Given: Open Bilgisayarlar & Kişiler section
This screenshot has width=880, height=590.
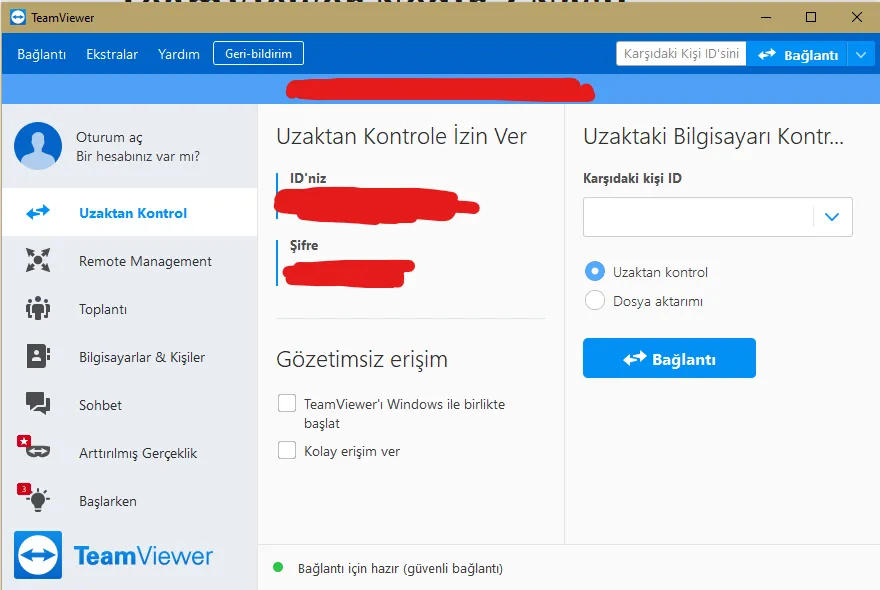Looking at the screenshot, I should (x=130, y=356).
